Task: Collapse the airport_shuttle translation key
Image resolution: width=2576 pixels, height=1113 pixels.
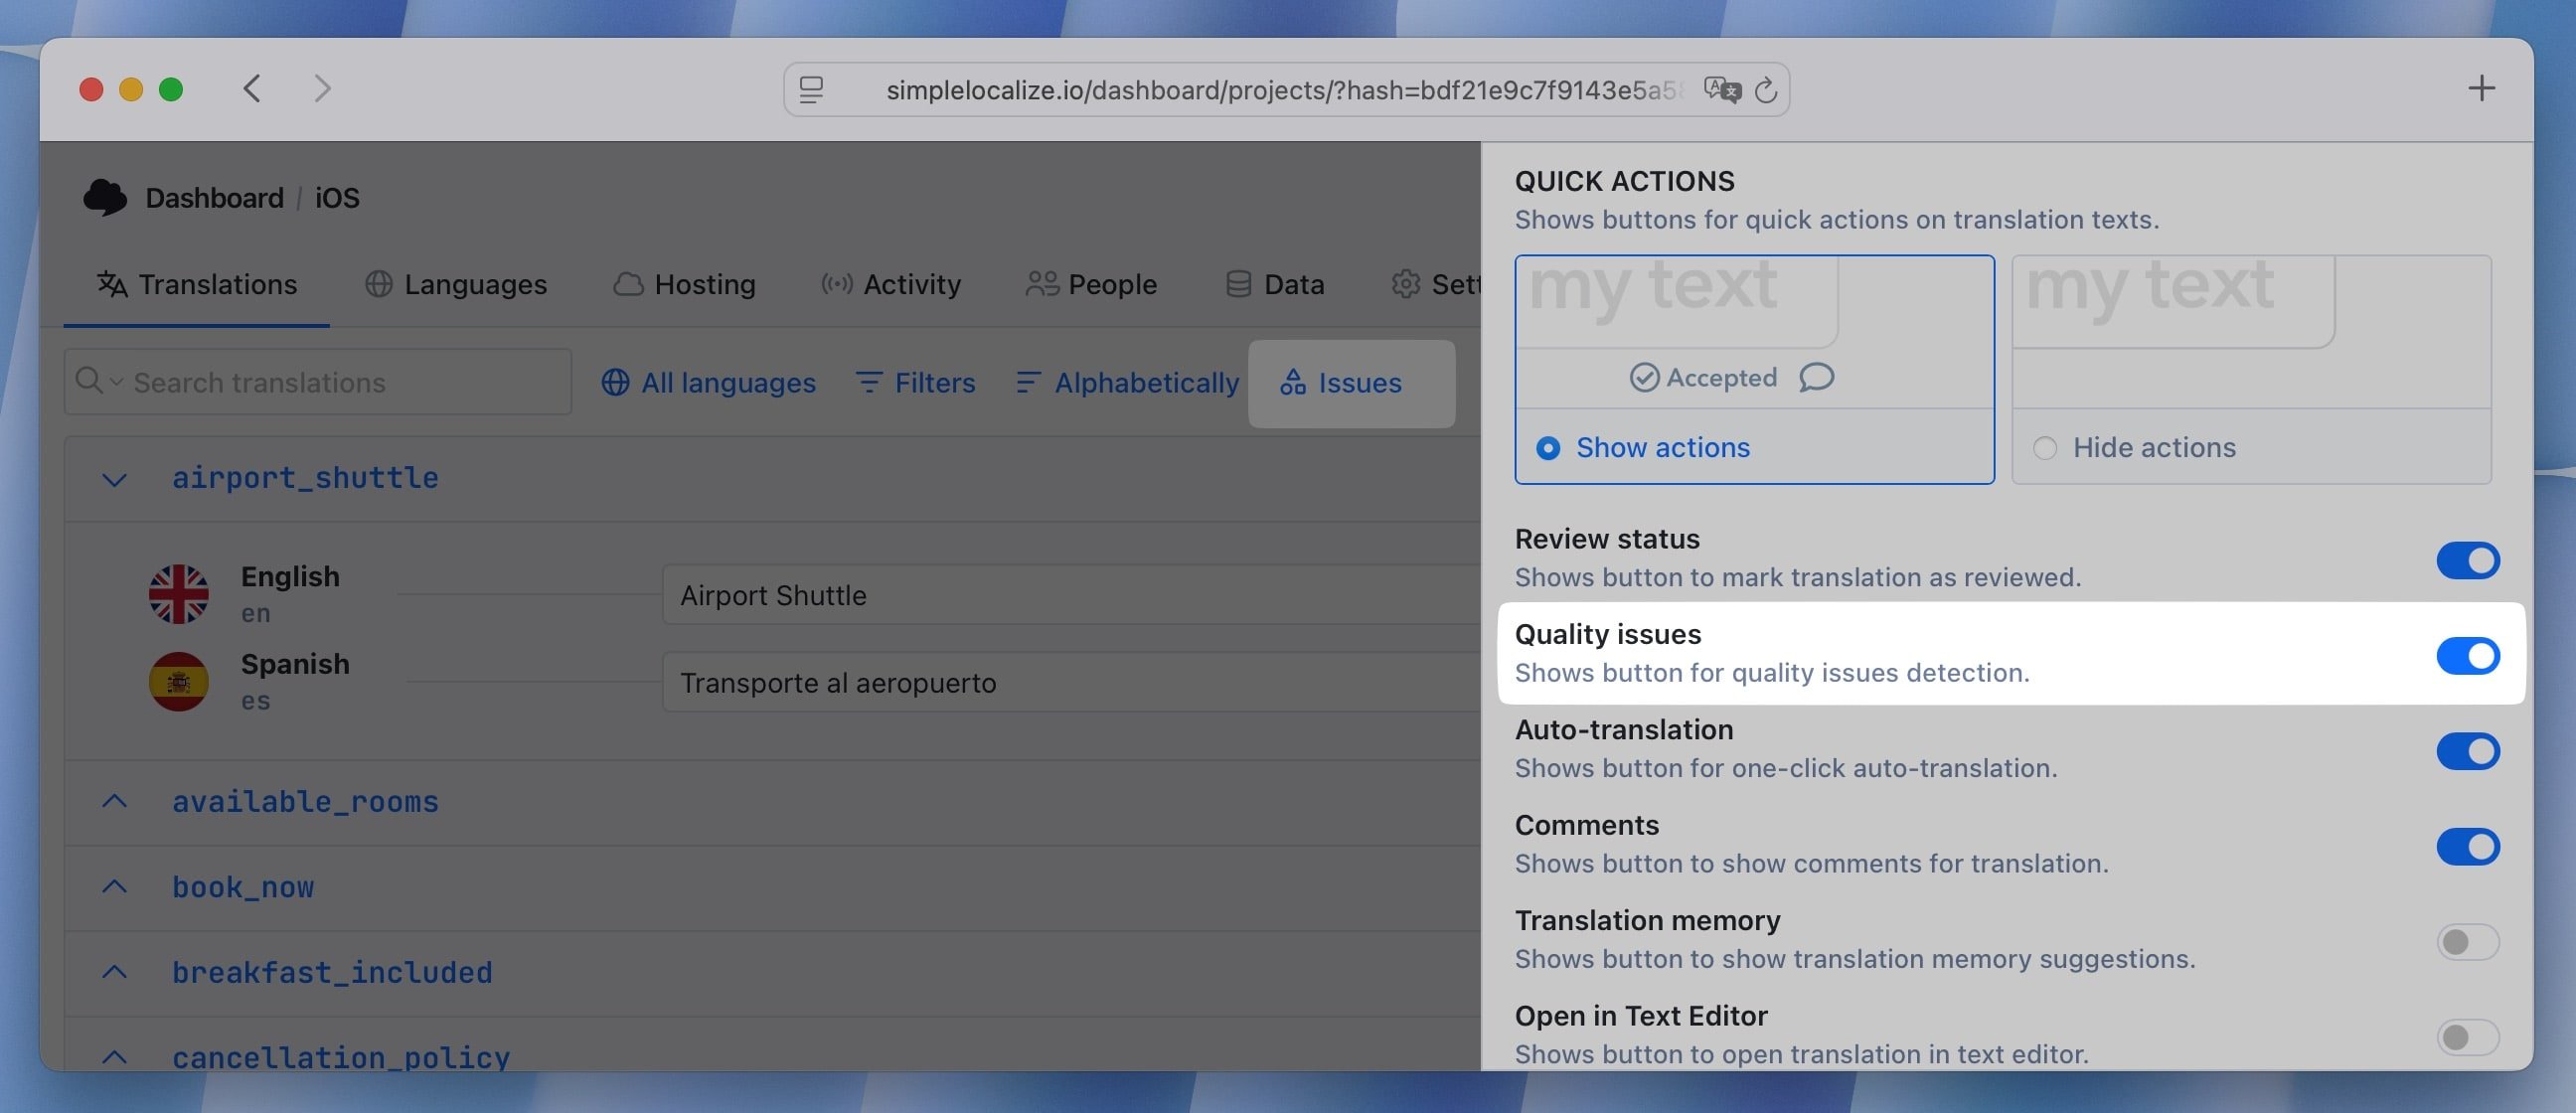Action: 113,478
